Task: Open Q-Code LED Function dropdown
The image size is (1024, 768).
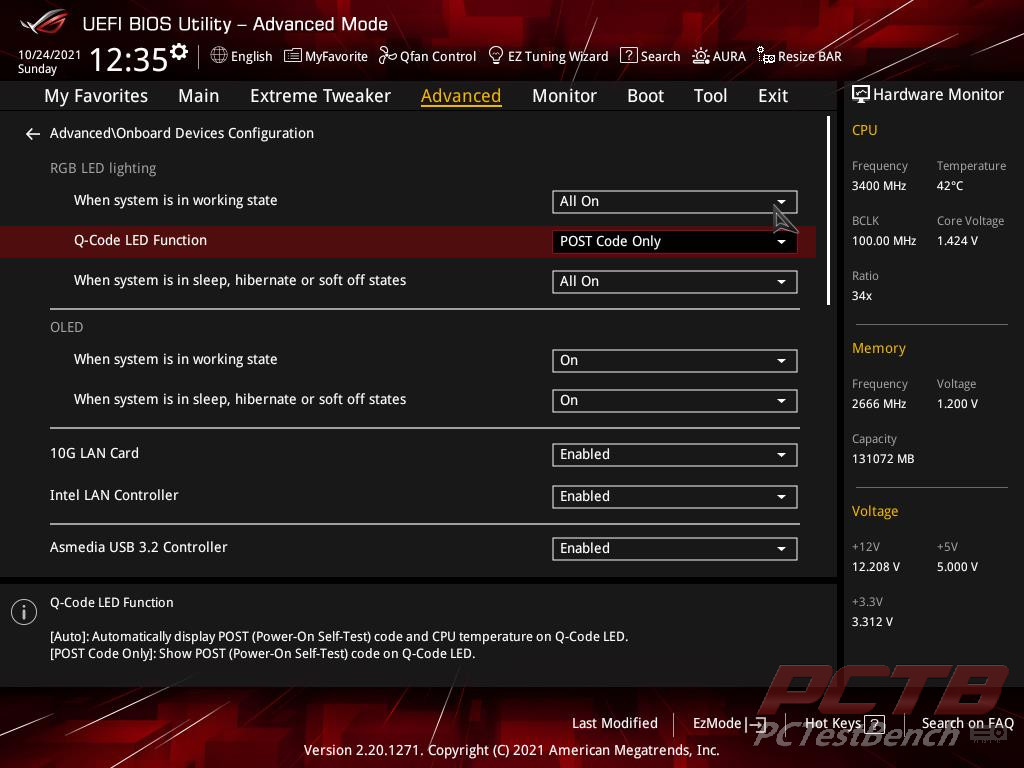Action: pyautogui.click(x=675, y=242)
